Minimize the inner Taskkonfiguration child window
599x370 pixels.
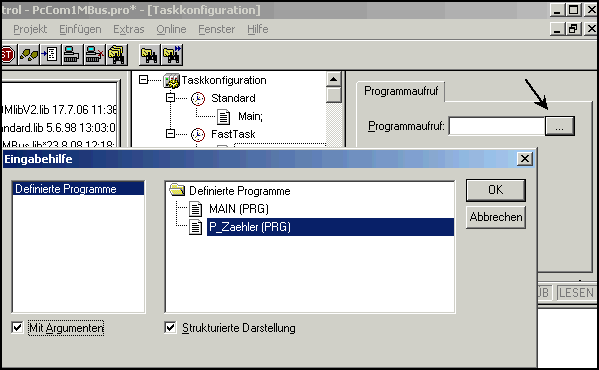pos(558,29)
